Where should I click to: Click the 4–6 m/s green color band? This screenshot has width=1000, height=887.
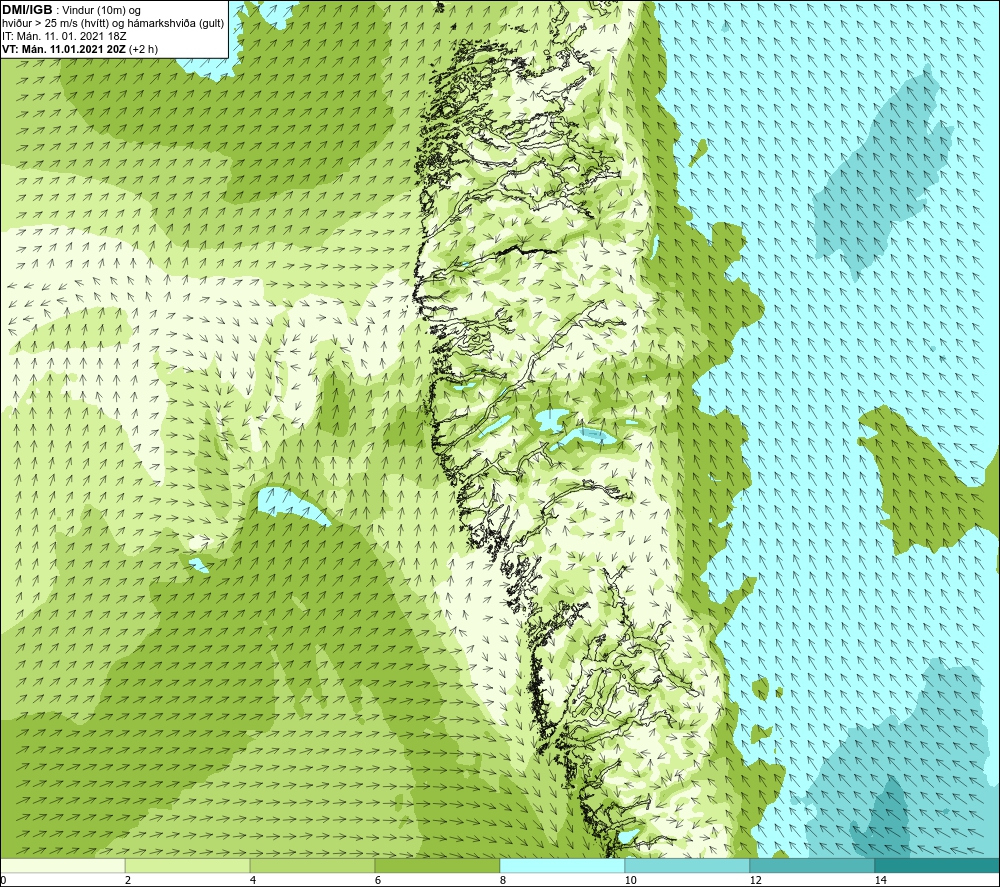(312, 866)
